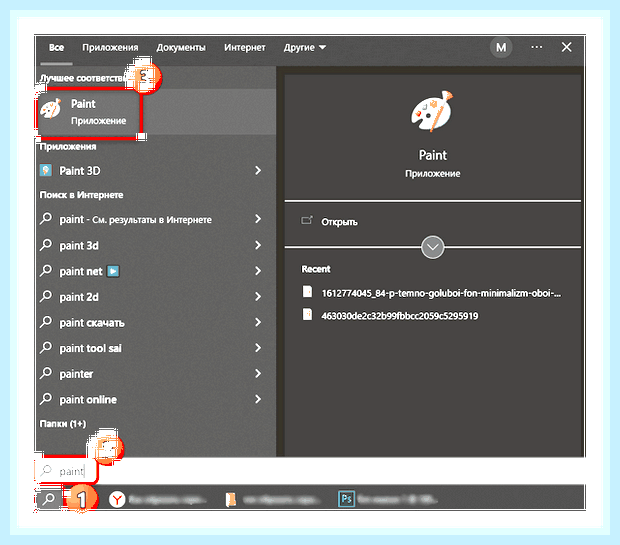Open the Yandex browser taskbar icon
620x545 pixels.
click(117, 500)
